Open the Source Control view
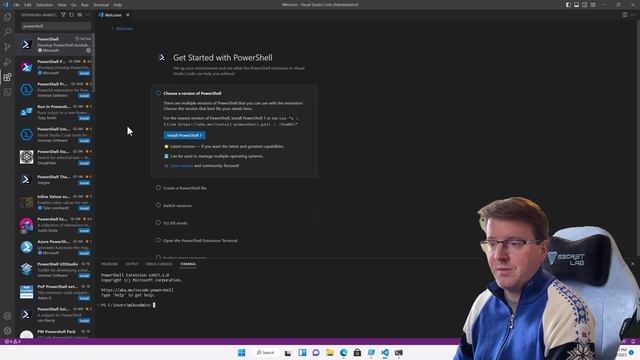The width and height of the screenshot is (640, 360). tap(7, 47)
